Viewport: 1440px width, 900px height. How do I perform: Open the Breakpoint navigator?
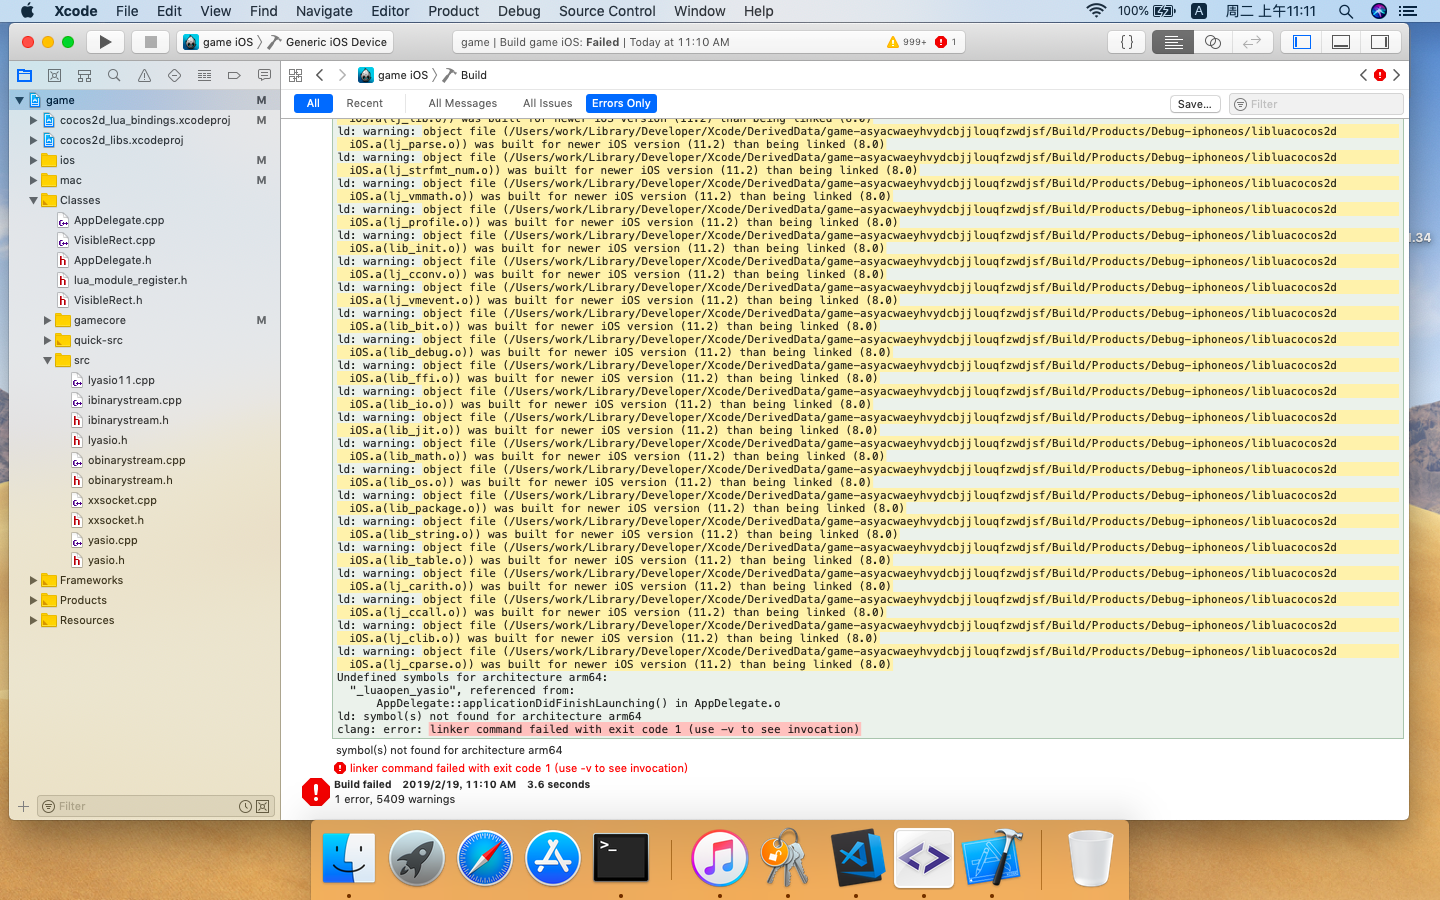(234, 75)
